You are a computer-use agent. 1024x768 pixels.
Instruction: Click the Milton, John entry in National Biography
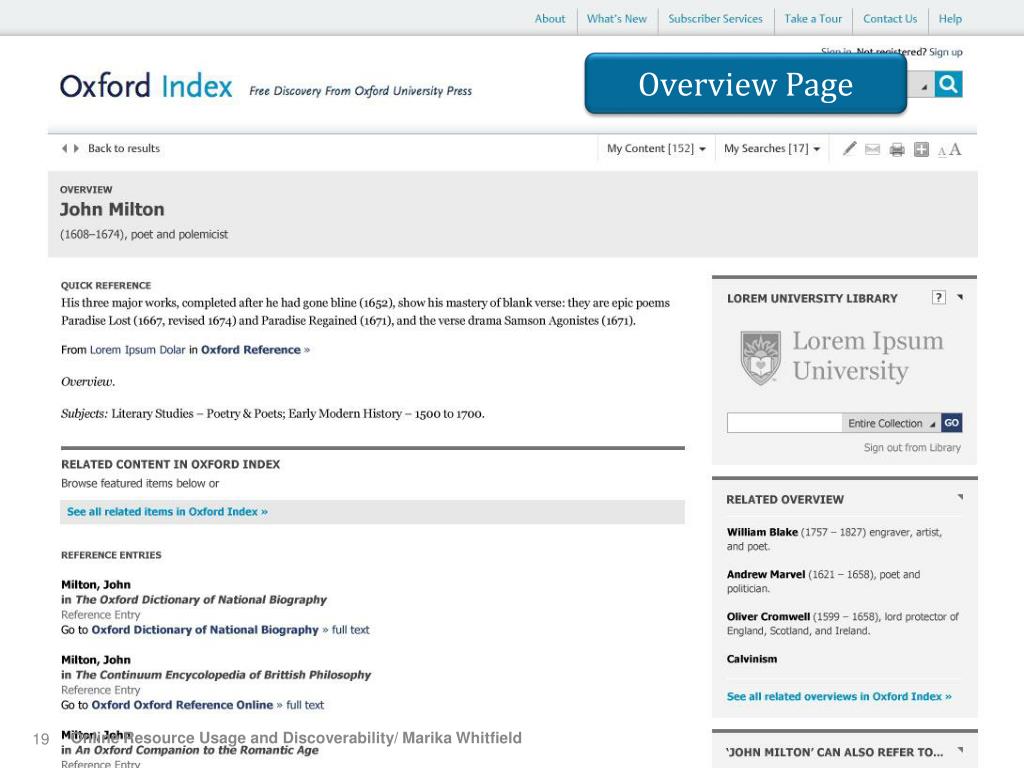point(96,585)
